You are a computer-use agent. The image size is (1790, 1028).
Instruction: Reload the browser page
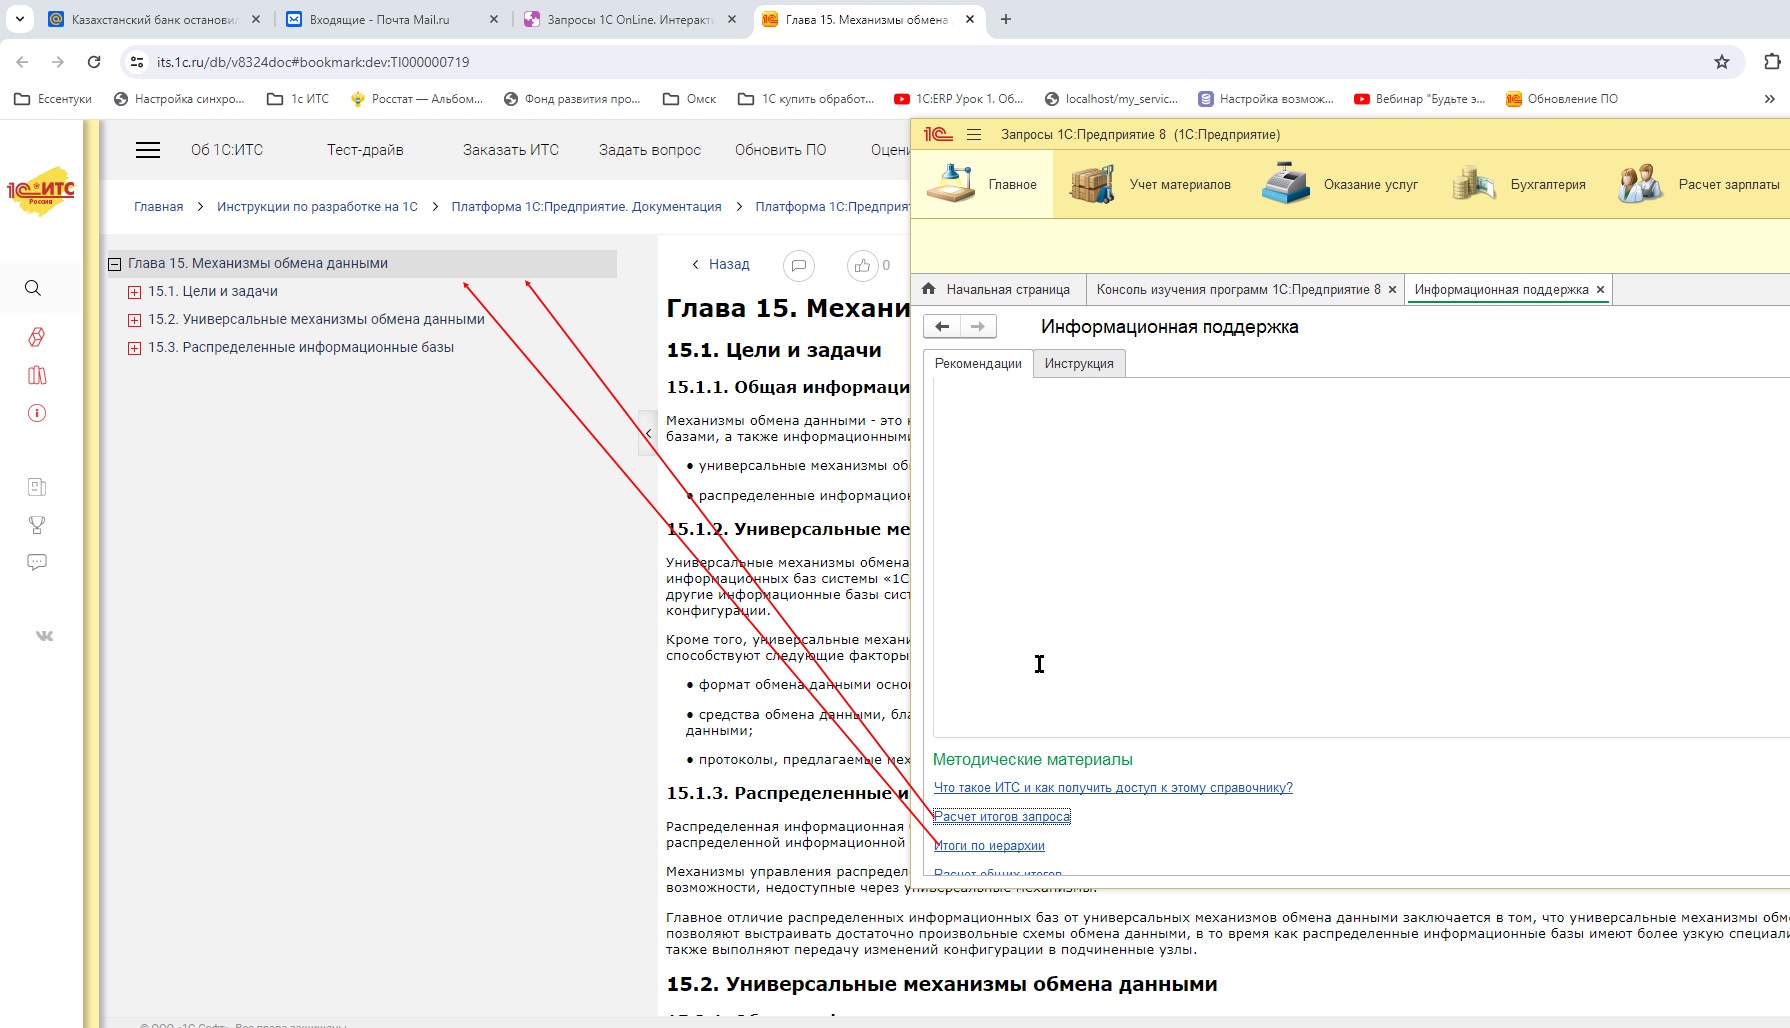click(94, 62)
